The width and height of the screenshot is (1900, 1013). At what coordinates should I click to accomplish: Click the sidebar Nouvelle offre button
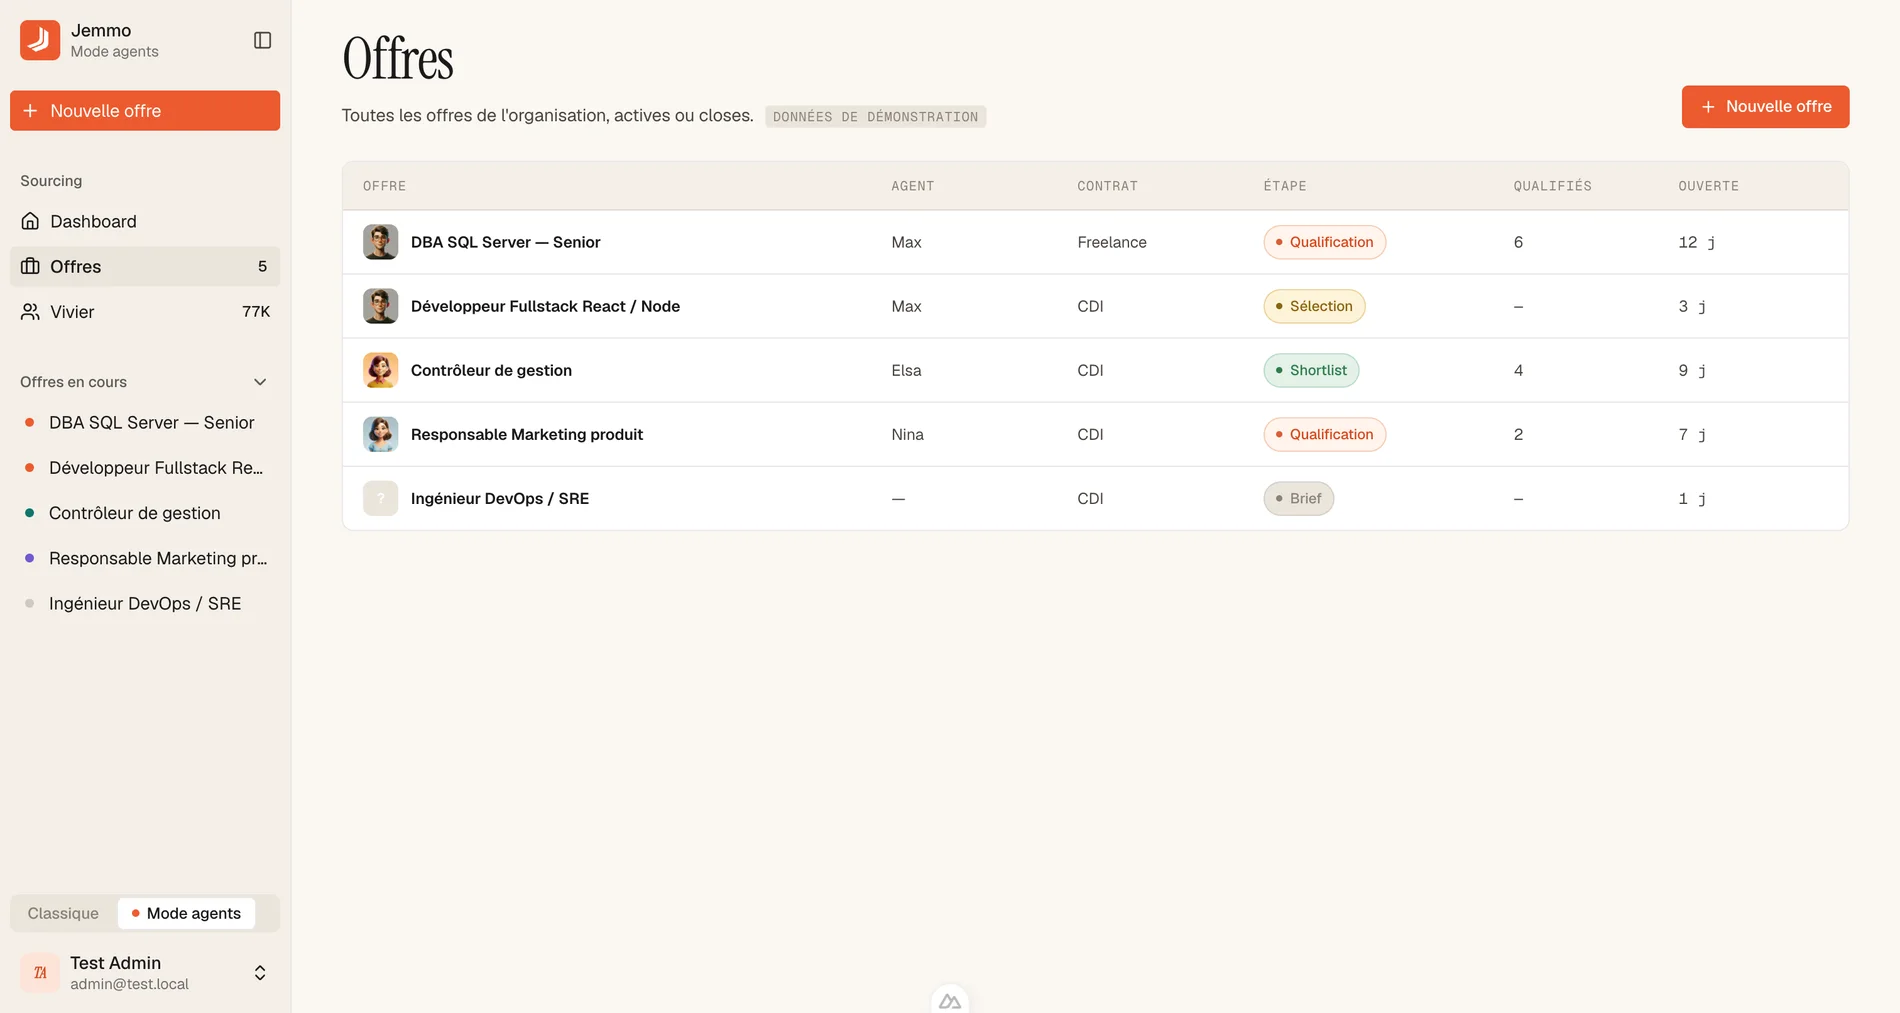click(145, 110)
